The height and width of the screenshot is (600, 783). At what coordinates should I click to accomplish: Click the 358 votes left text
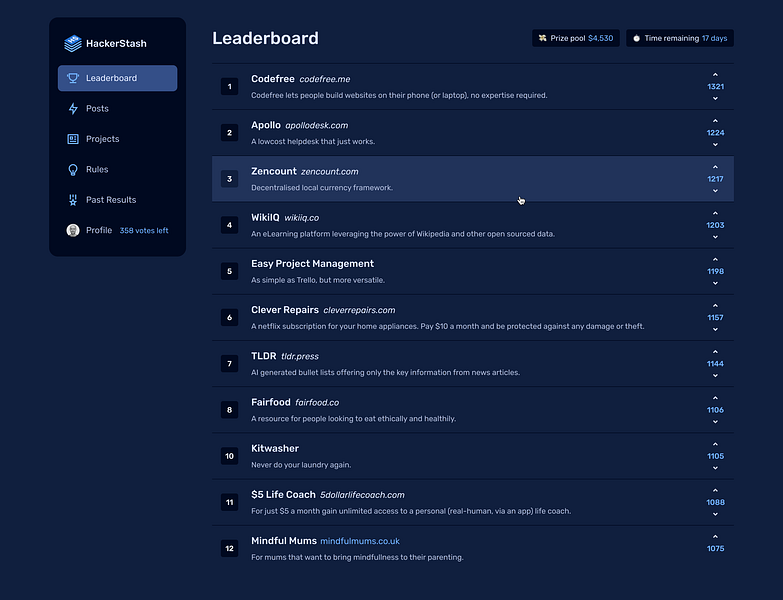coord(144,231)
